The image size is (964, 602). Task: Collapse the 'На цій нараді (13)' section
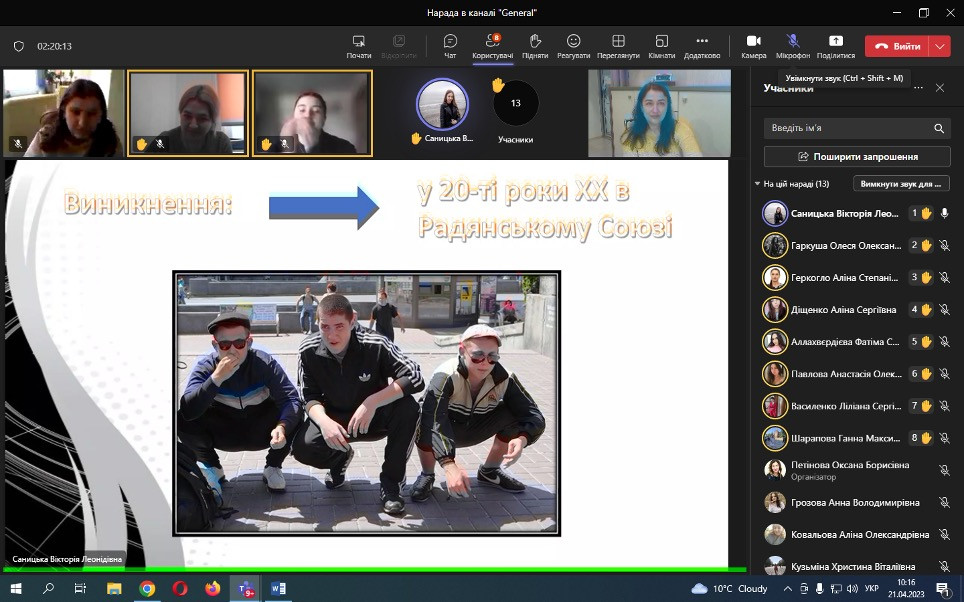[758, 184]
